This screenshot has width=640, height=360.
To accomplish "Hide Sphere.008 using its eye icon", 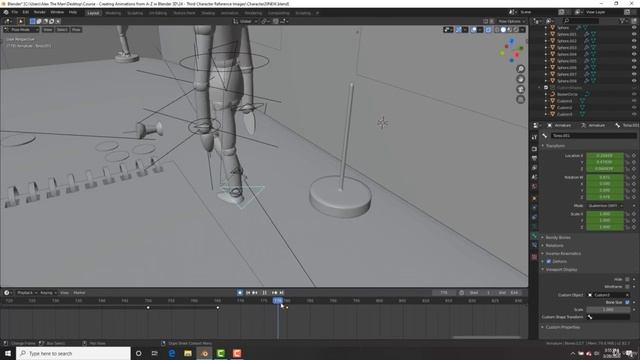I will click(x=634, y=81).
